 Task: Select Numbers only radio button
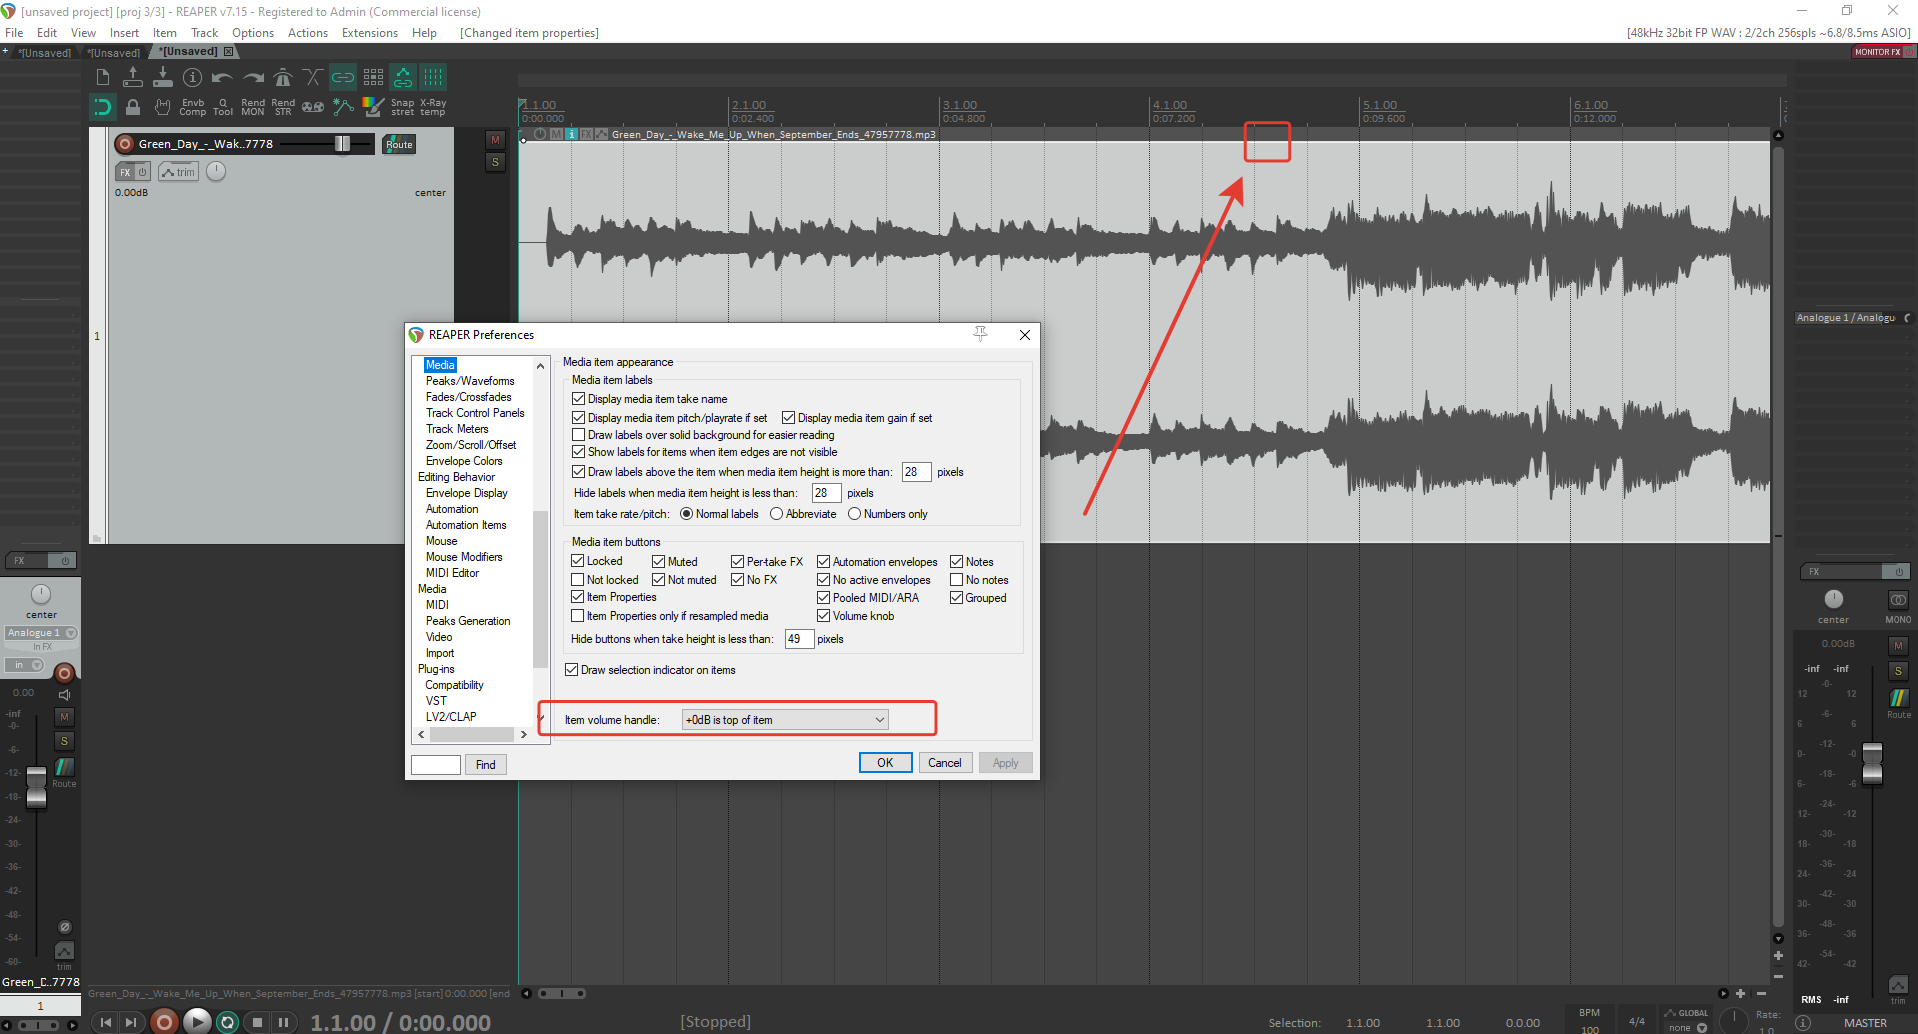coord(854,514)
